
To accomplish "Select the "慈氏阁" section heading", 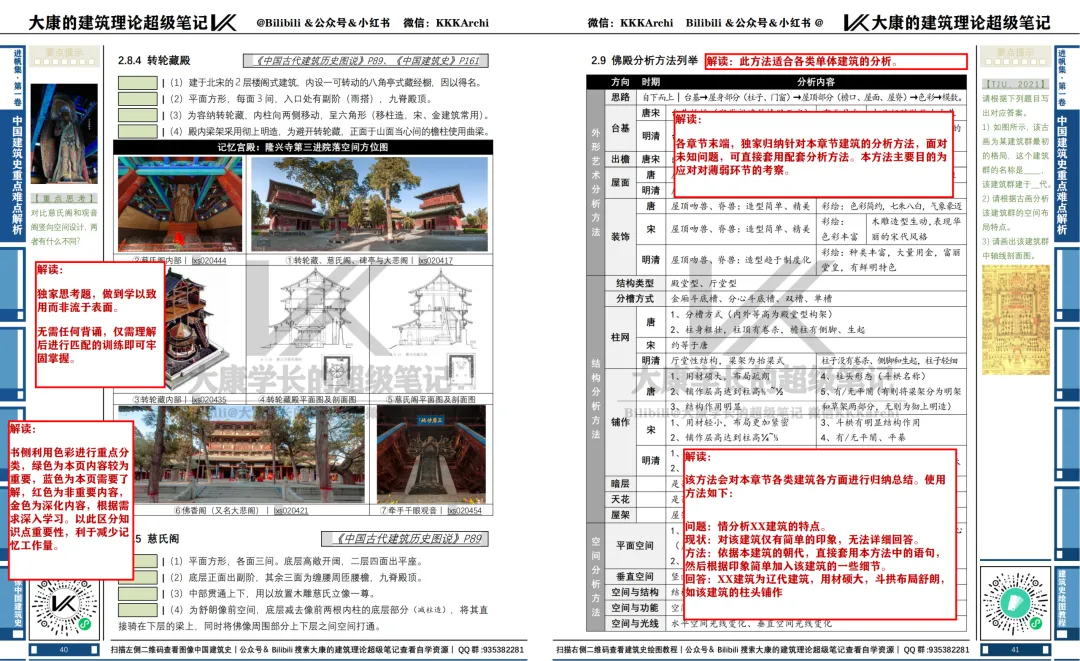I will coord(163,538).
